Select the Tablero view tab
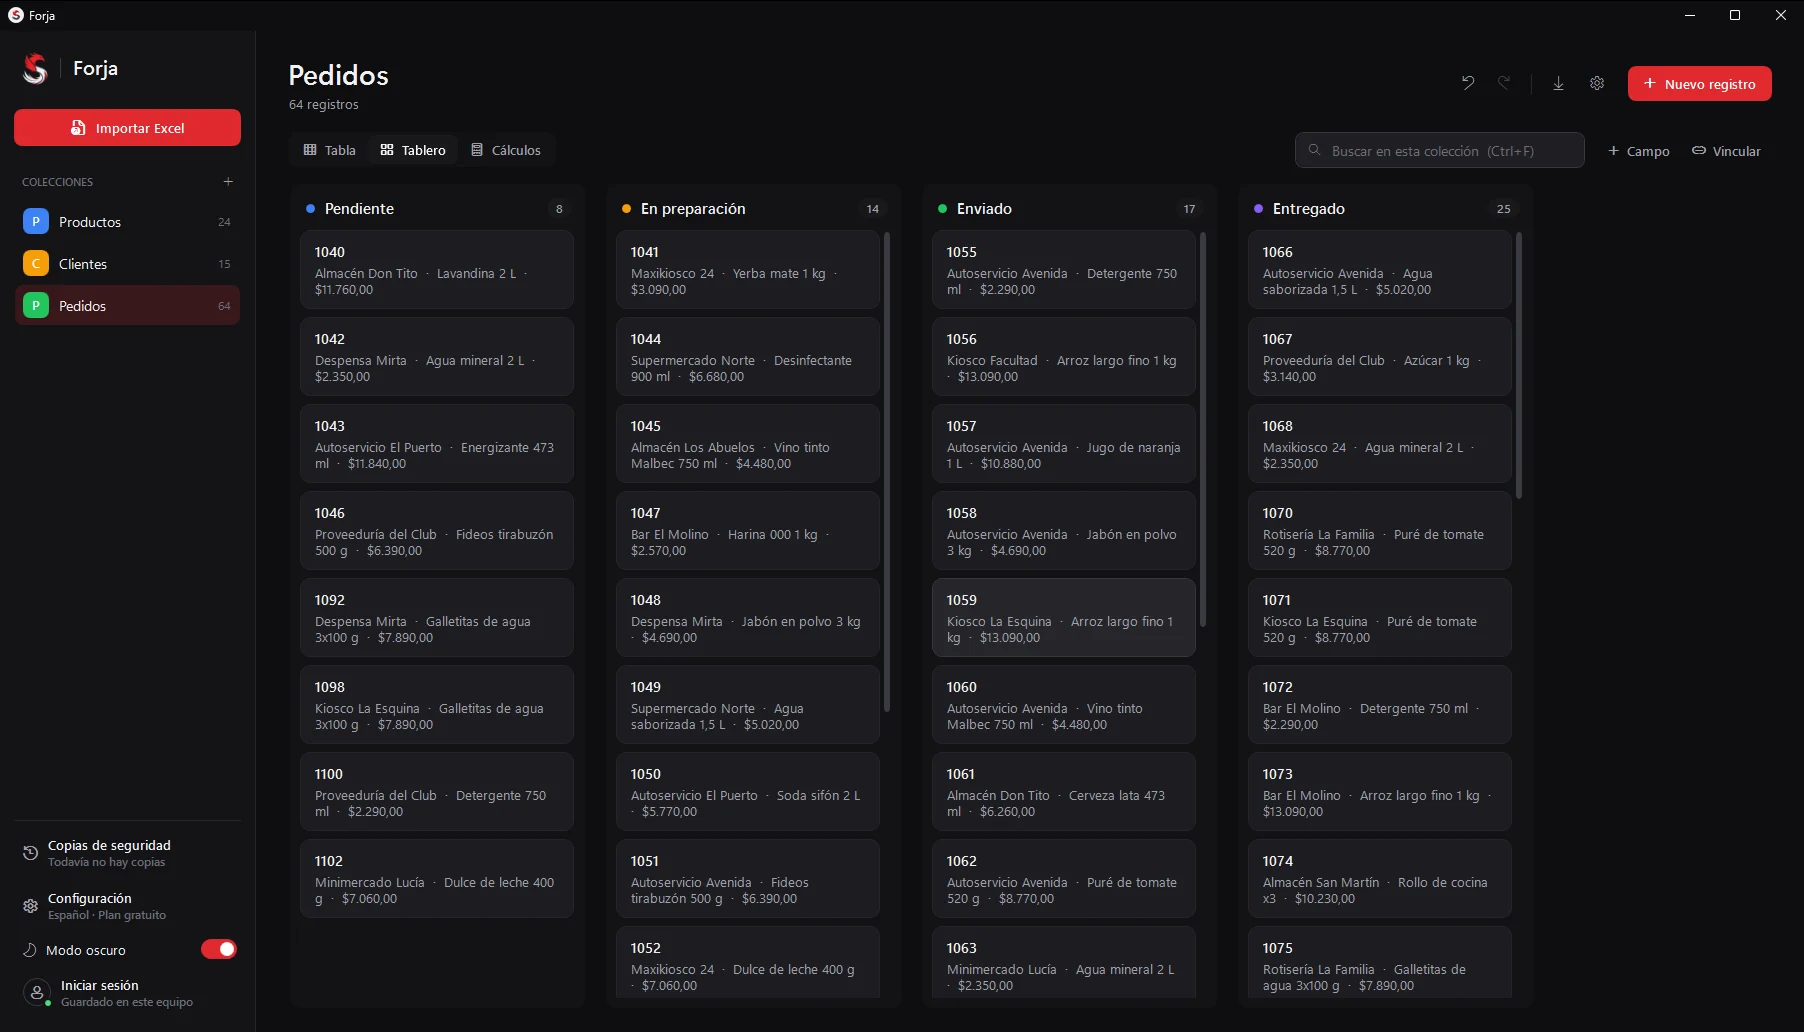1804x1032 pixels. tap(413, 150)
